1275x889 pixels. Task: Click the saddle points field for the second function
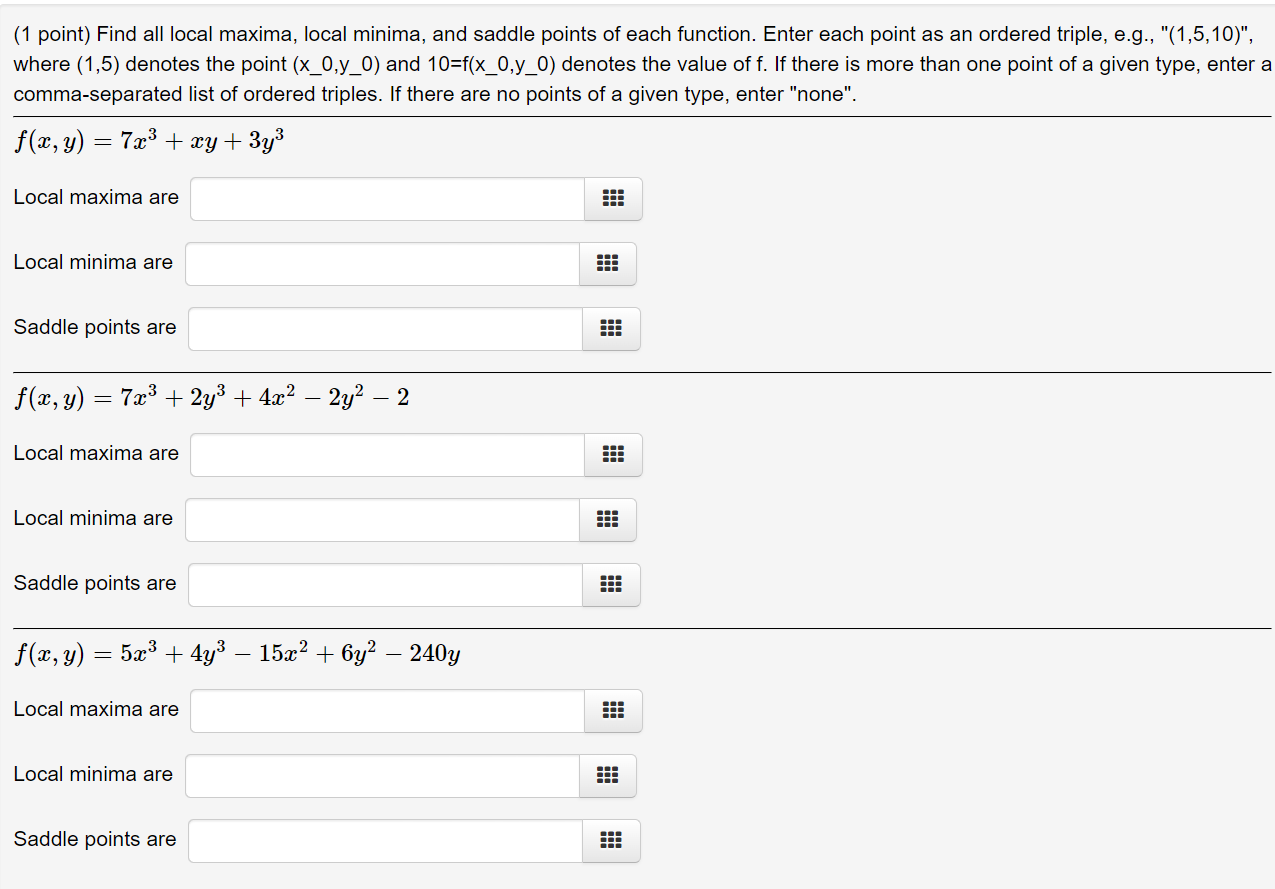[x=383, y=585]
